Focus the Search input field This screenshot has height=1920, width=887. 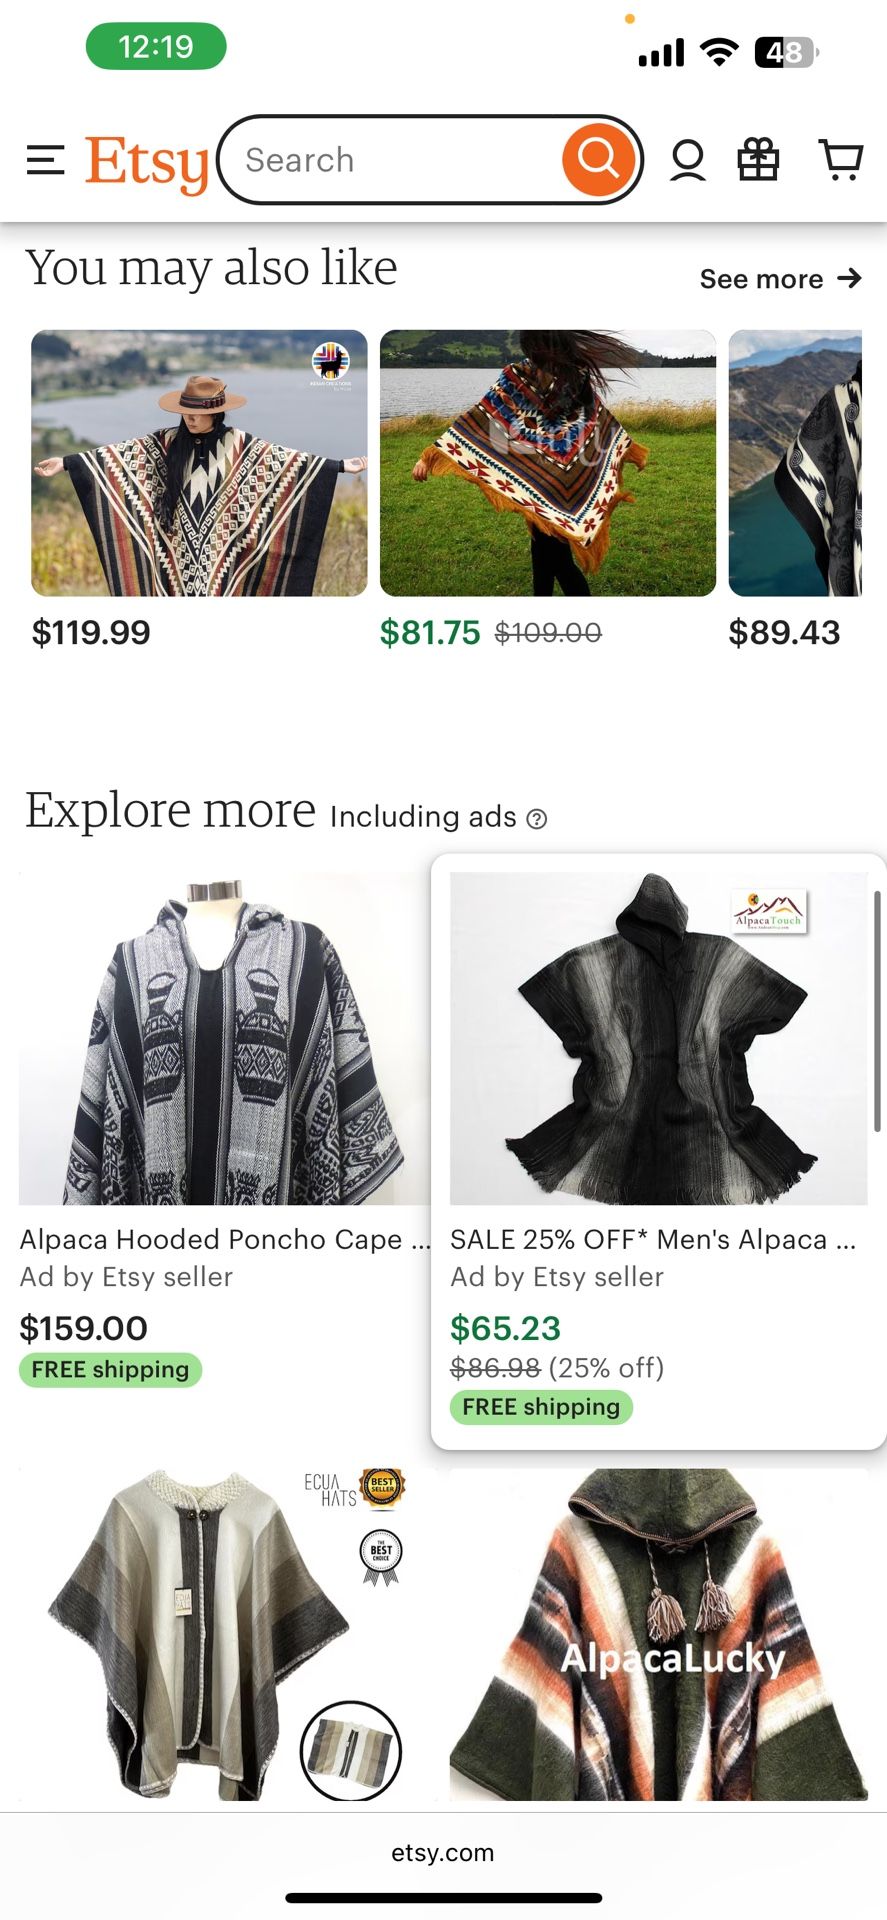point(390,160)
